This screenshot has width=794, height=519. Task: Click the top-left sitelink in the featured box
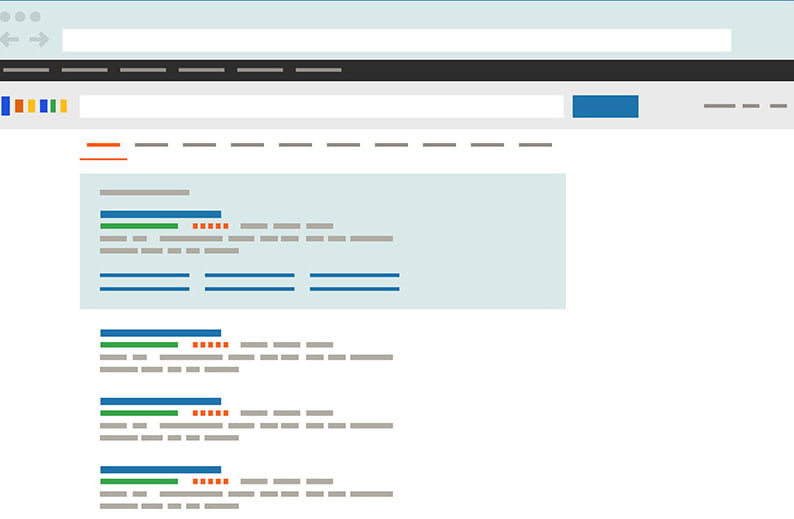pyautogui.click(x=145, y=275)
